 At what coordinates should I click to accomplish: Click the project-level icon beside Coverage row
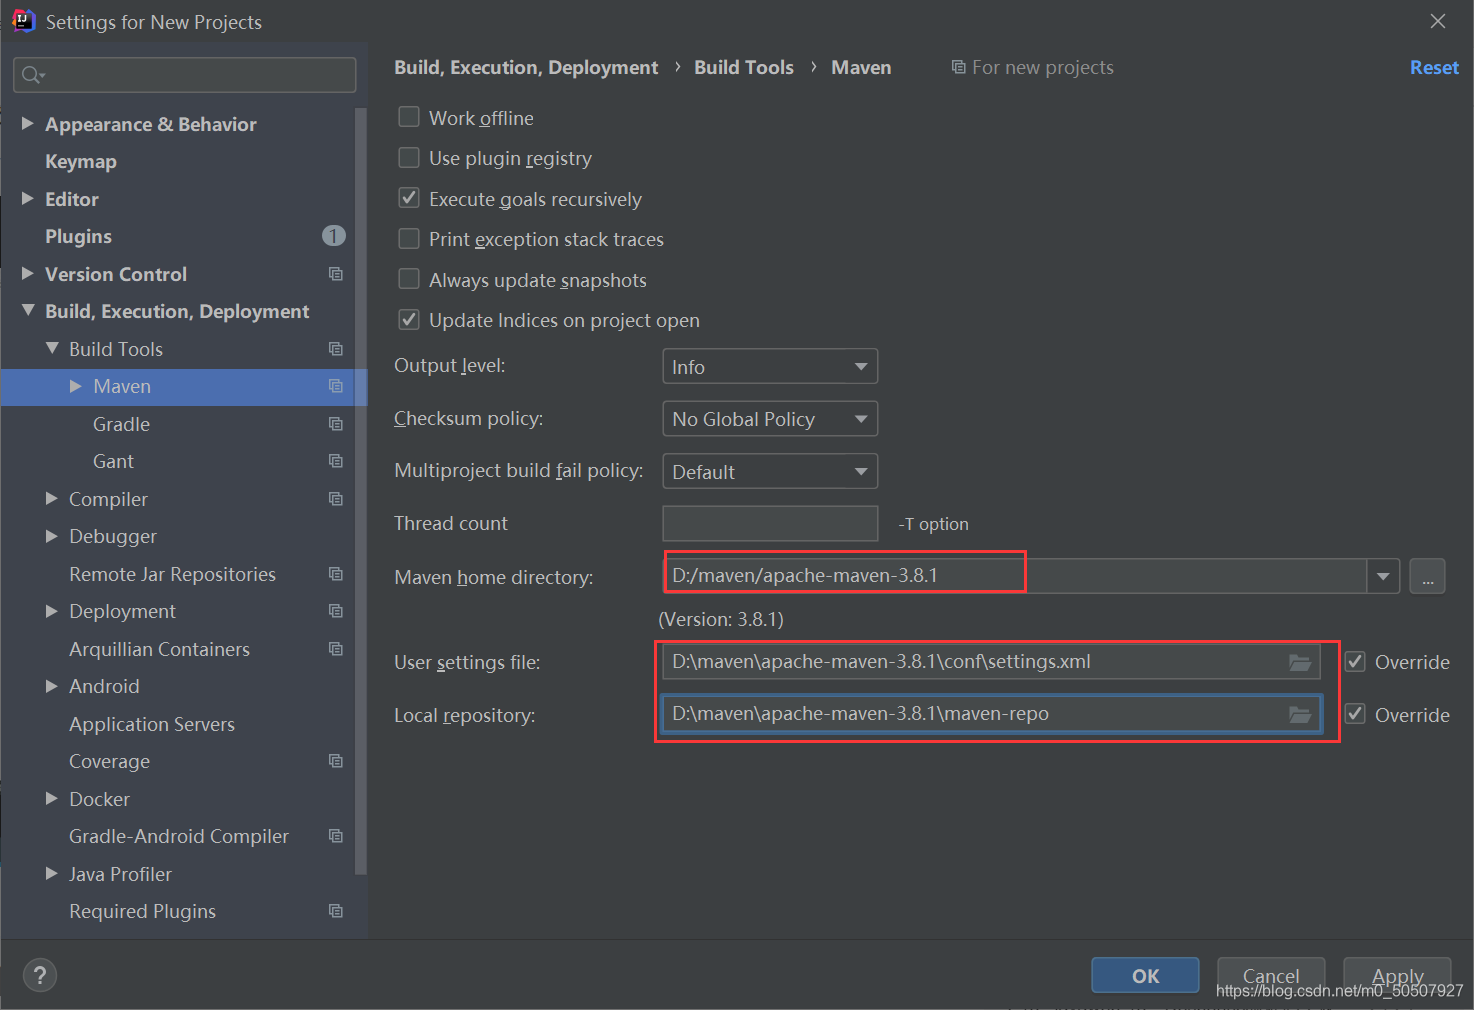pyautogui.click(x=336, y=761)
